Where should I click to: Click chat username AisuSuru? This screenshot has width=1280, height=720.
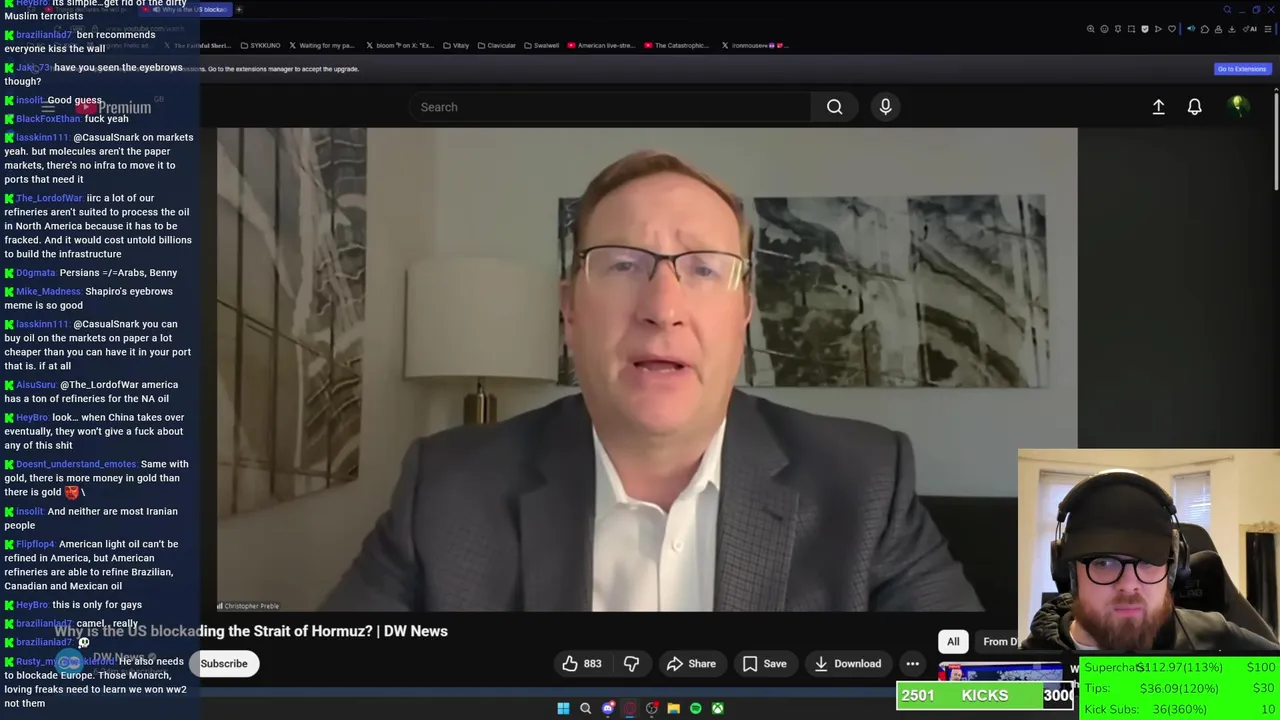pyautogui.click(x=36, y=385)
